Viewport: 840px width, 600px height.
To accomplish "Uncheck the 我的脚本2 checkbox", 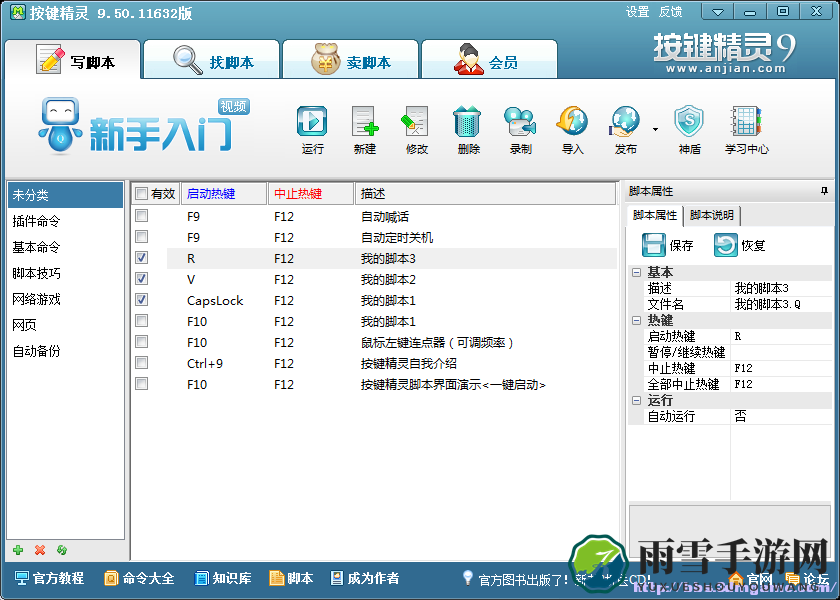I will [x=141, y=279].
